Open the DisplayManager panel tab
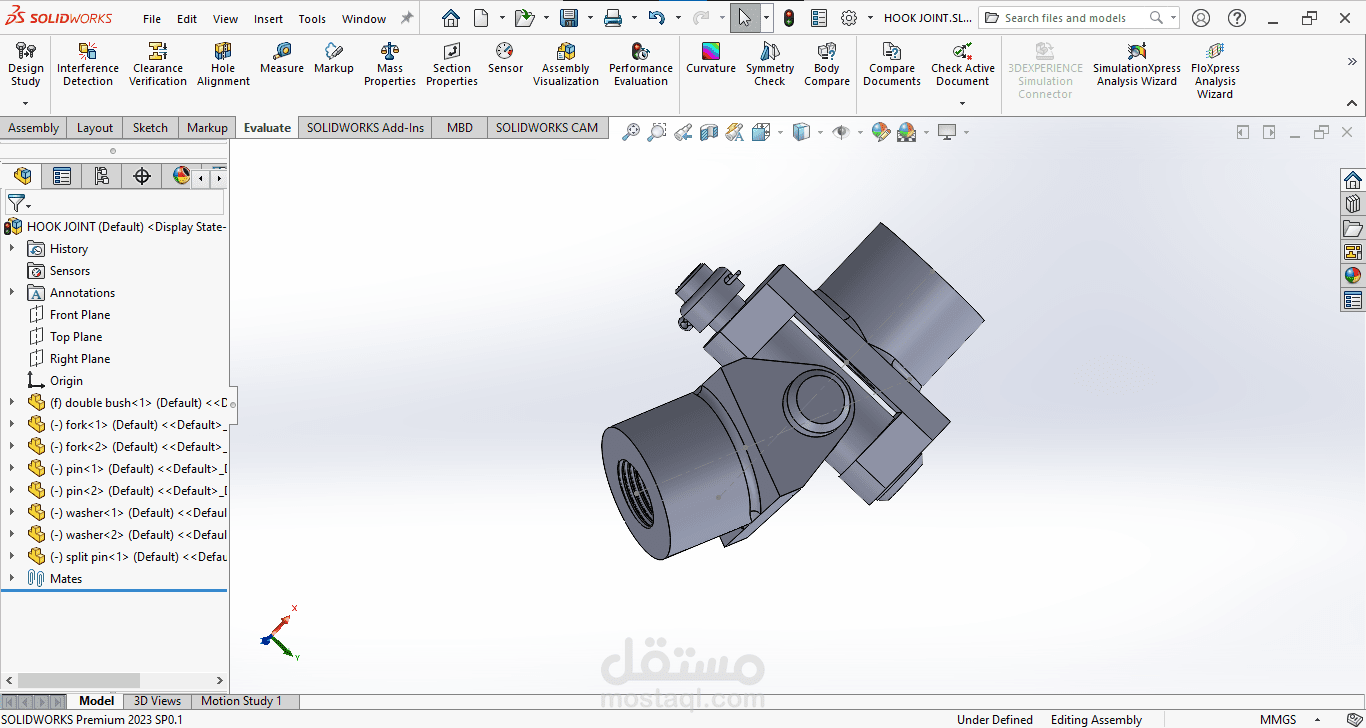Screen dimensions: 1366x728 181,176
